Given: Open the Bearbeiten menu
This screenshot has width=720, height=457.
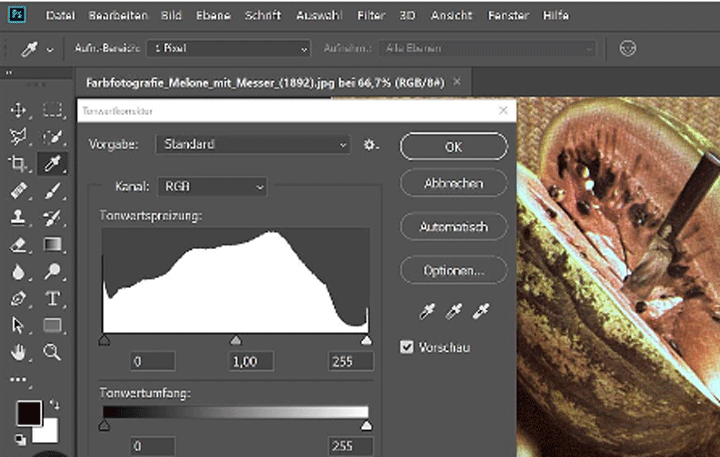Looking at the screenshot, I should (118, 16).
